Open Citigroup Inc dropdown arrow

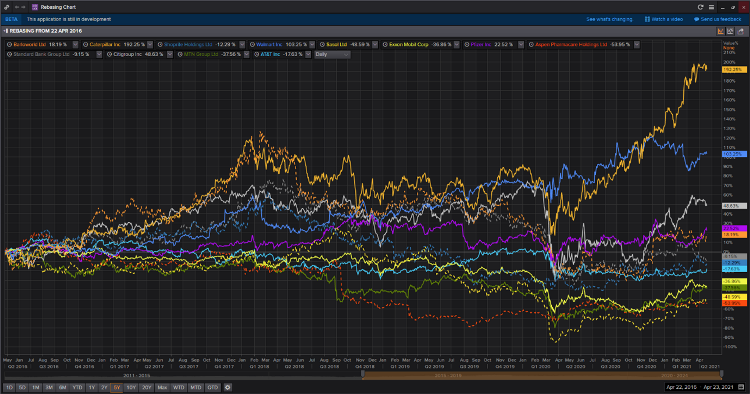tap(170, 55)
